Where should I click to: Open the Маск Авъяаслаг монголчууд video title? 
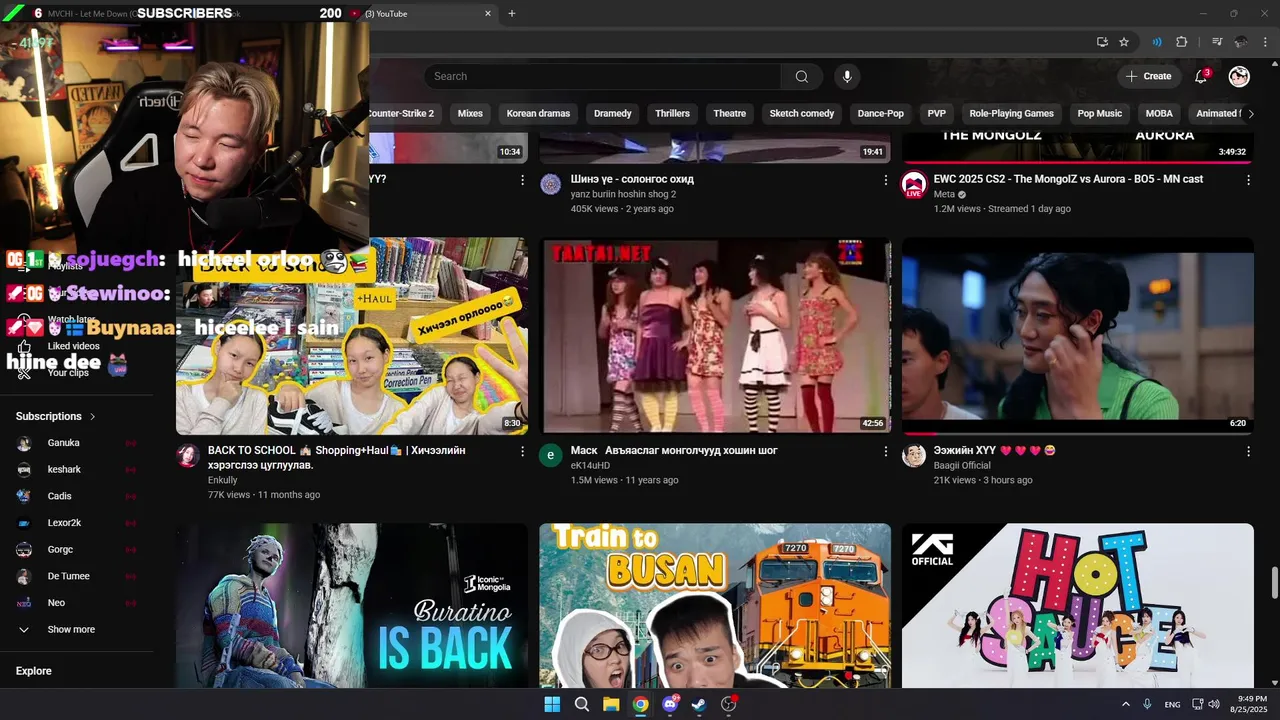tap(674, 451)
